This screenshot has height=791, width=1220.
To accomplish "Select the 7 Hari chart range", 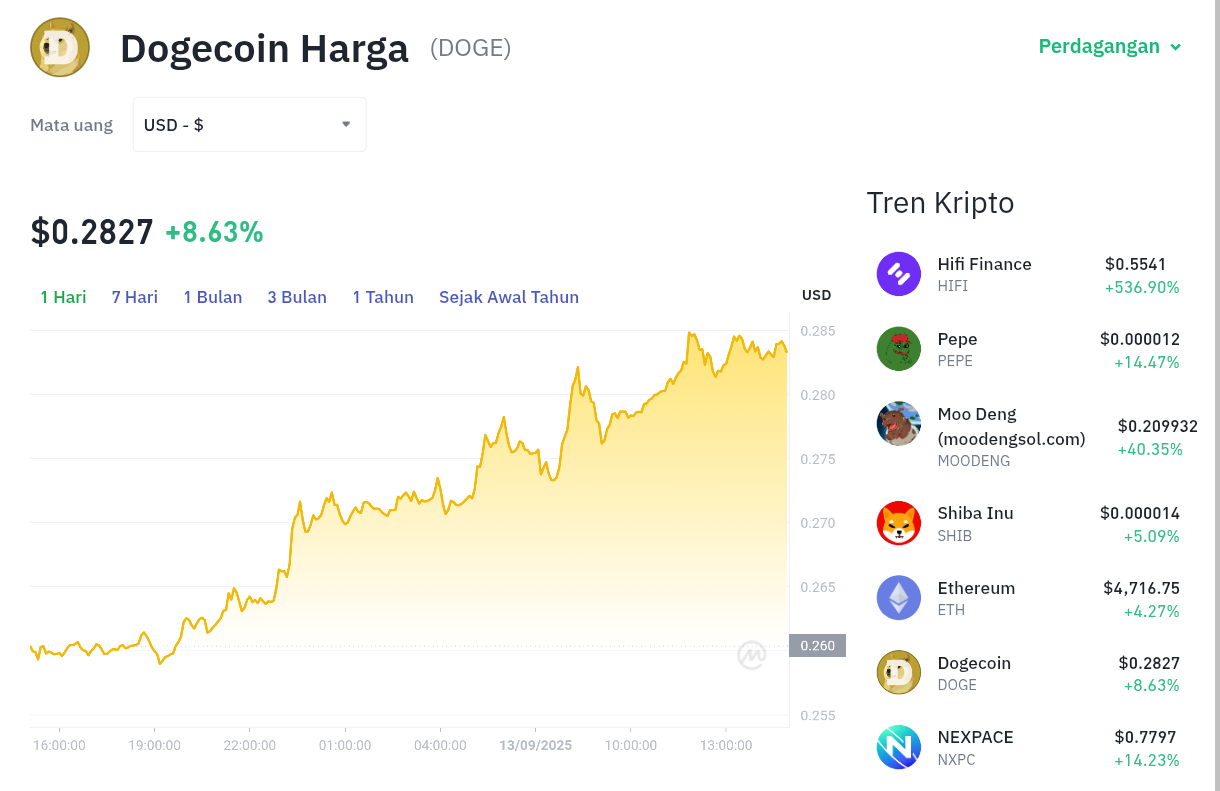I will (x=135, y=297).
